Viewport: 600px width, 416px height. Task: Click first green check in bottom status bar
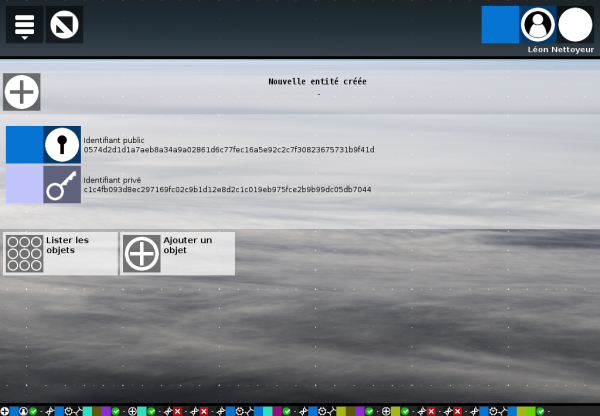click(x=33, y=411)
